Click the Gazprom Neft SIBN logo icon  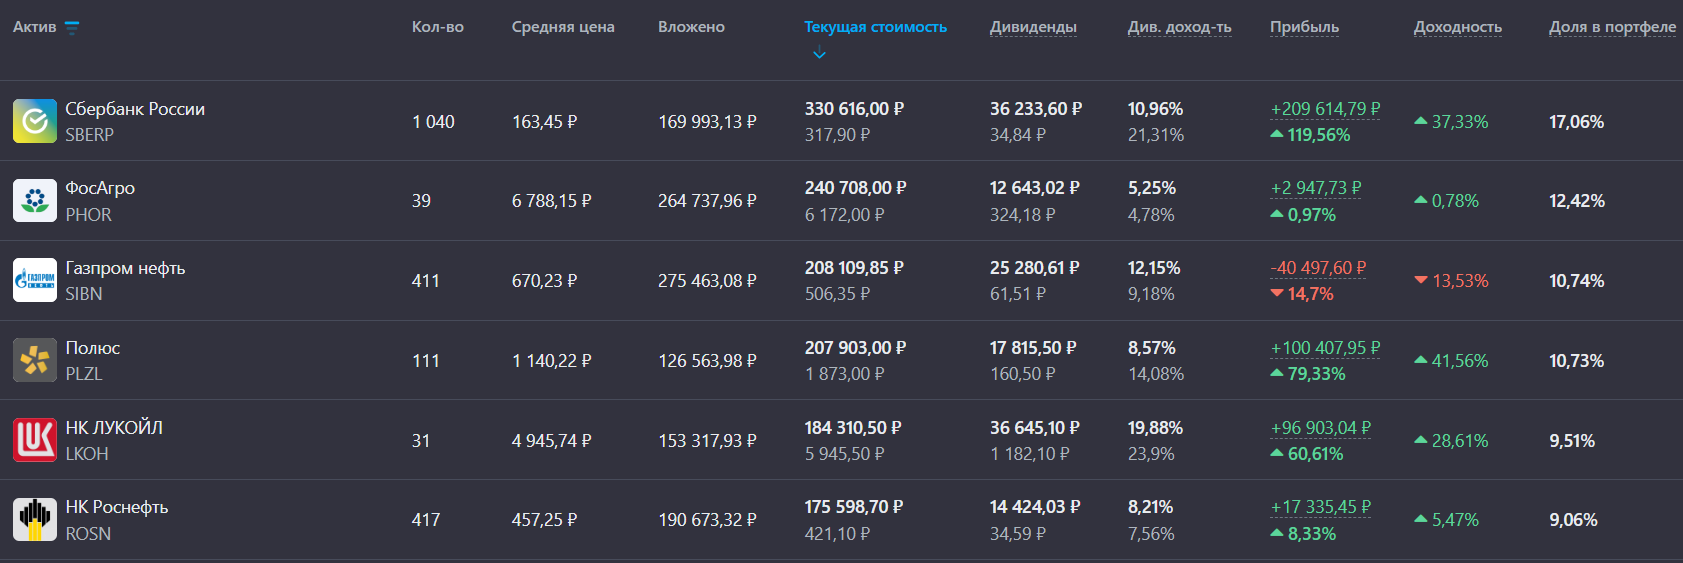click(35, 280)
